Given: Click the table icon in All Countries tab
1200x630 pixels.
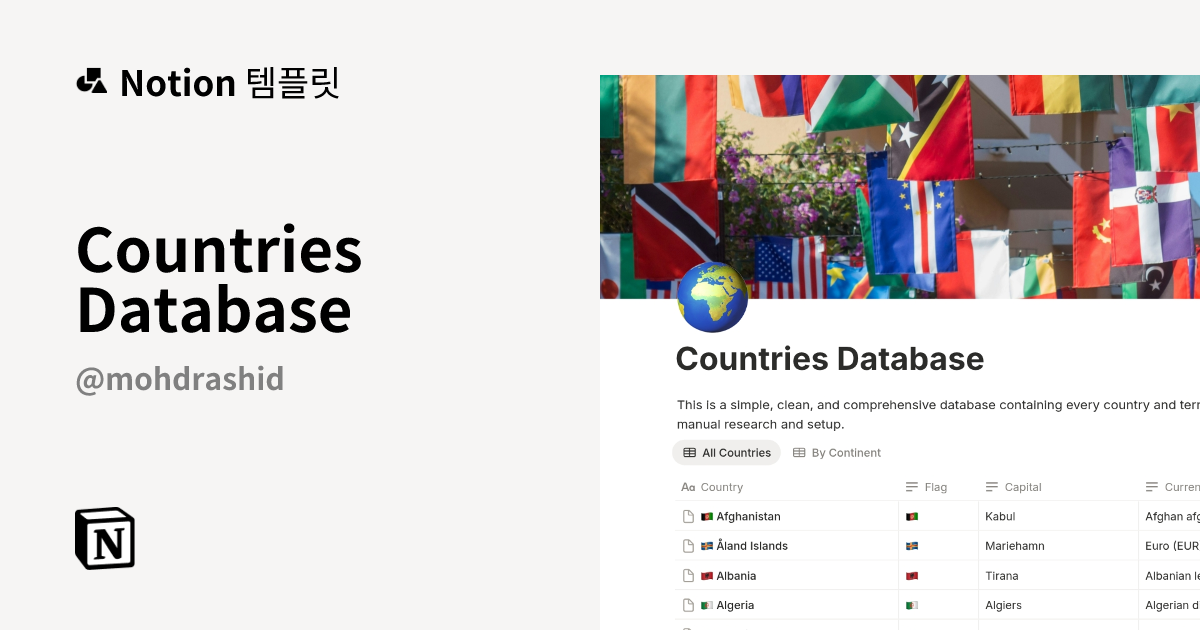Looking at the screenshot, I should tap(689, 453).
